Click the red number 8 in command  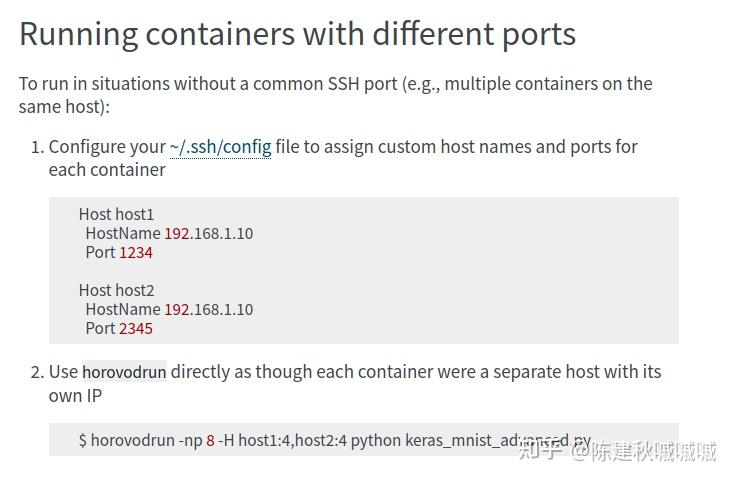[210, 441]
